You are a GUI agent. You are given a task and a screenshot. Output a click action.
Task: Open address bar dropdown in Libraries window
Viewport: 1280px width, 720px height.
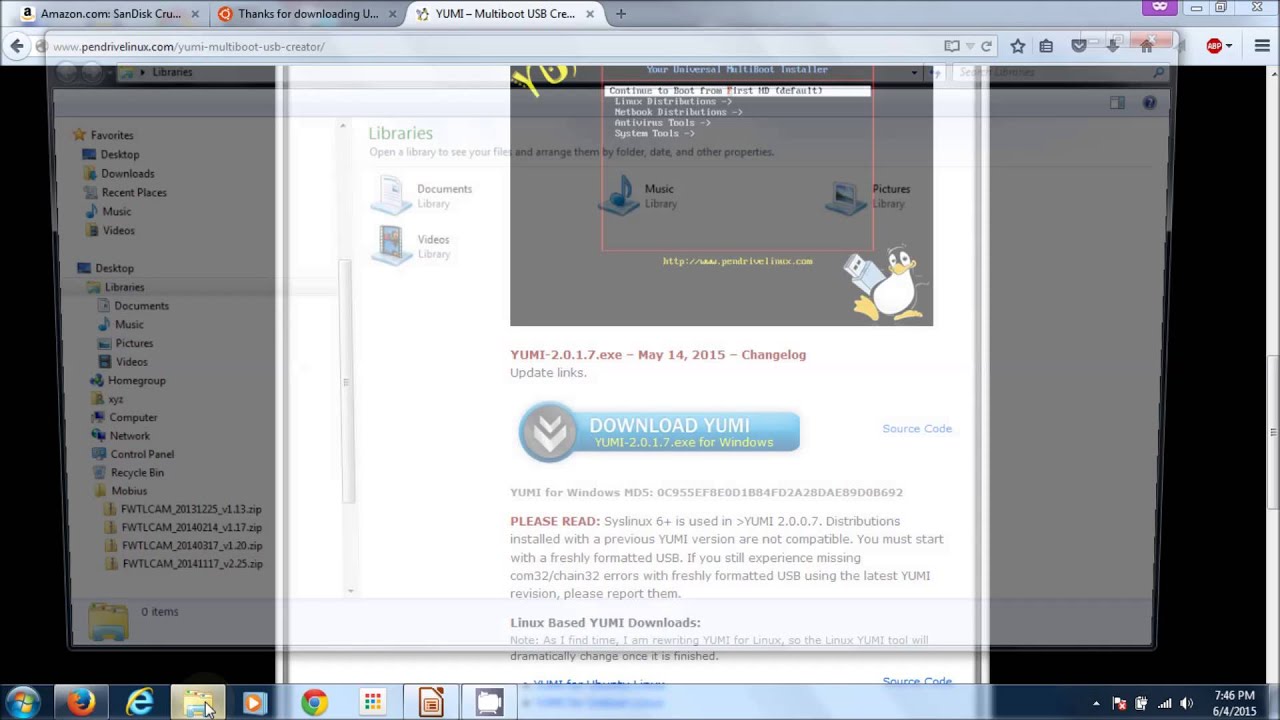click(x=914, y=72)
